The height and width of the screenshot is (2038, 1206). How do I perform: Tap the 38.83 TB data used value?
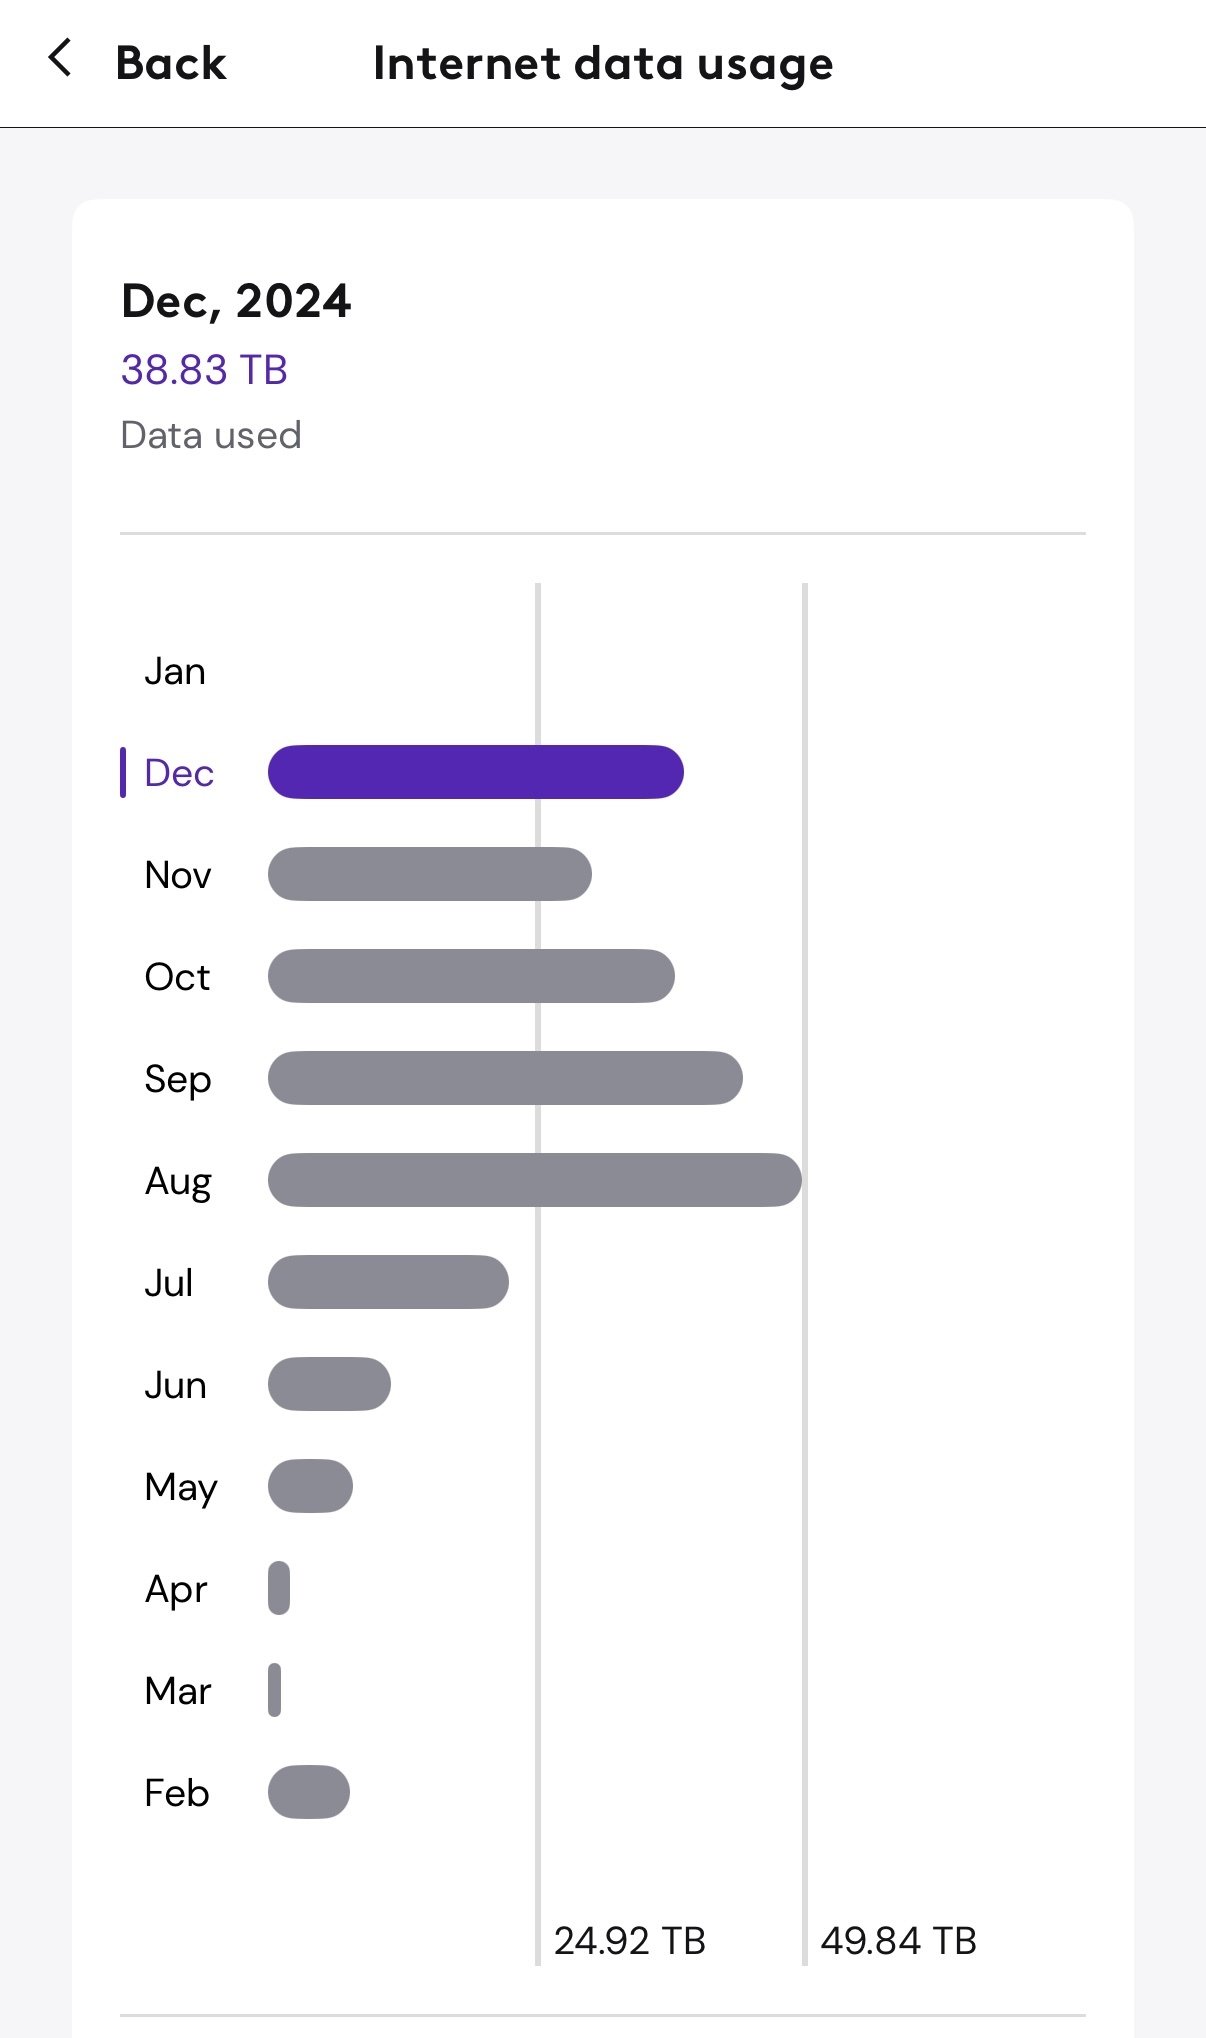[x=204, y=370]
